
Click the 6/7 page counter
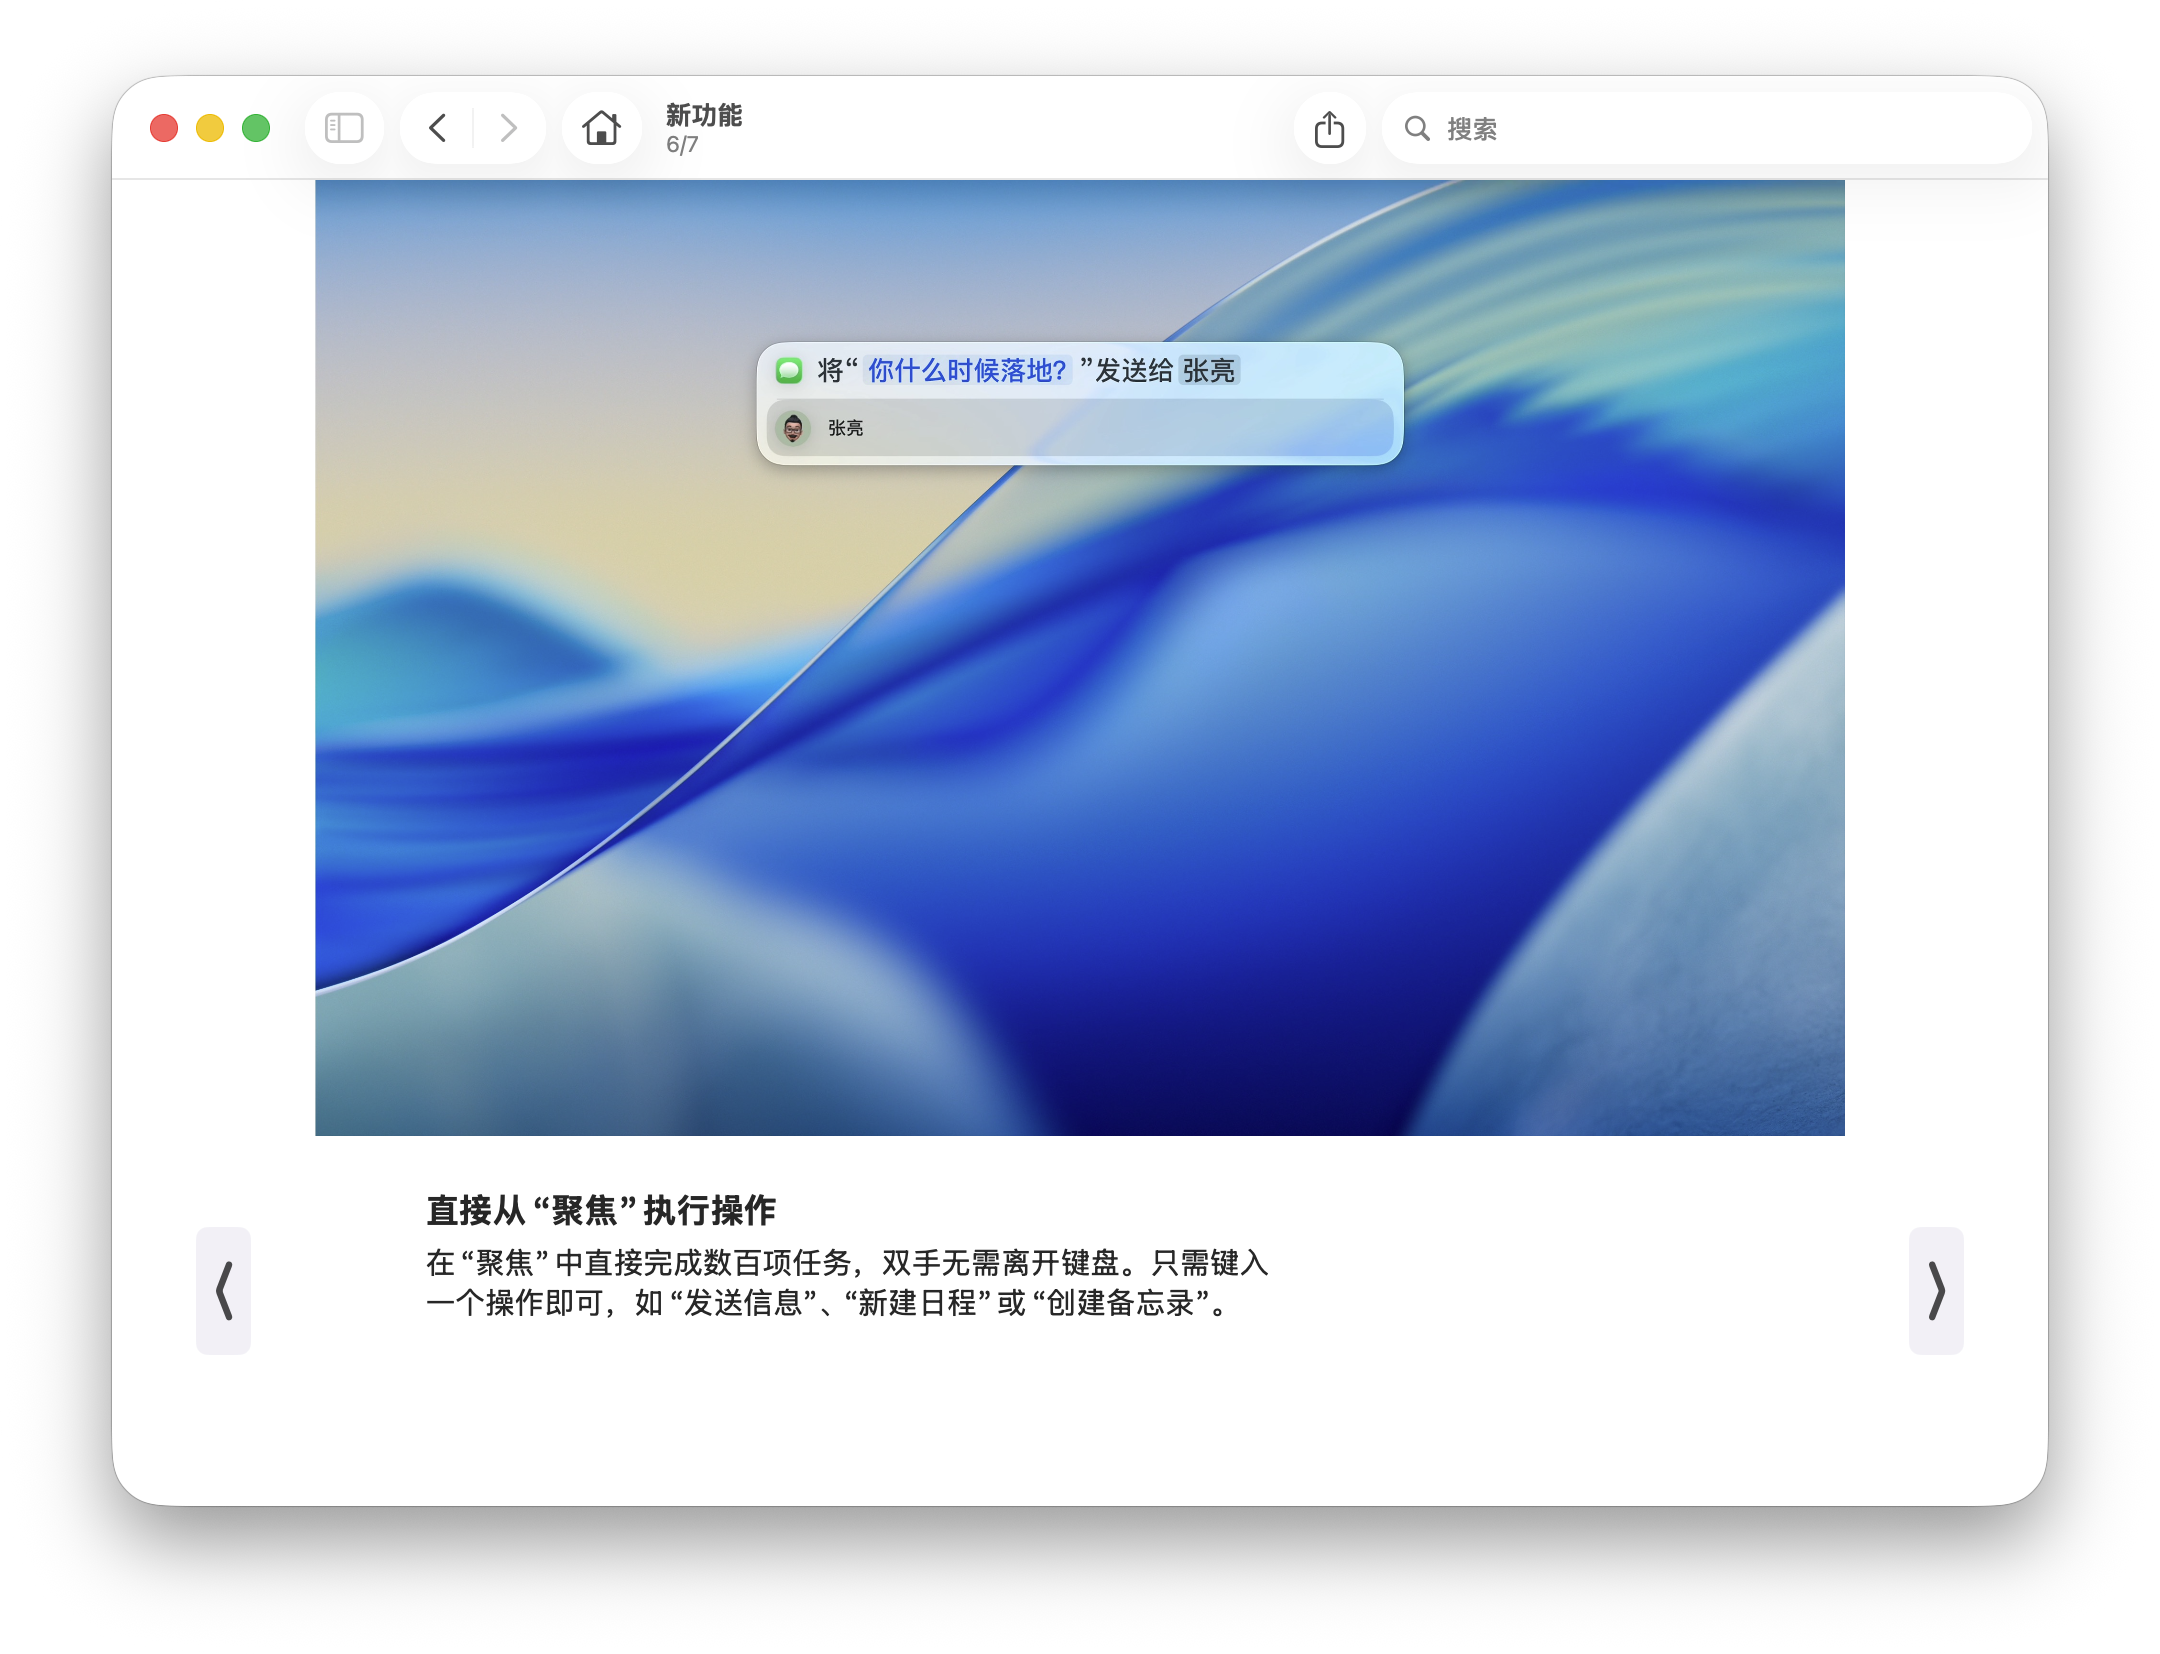pos(682,145)
